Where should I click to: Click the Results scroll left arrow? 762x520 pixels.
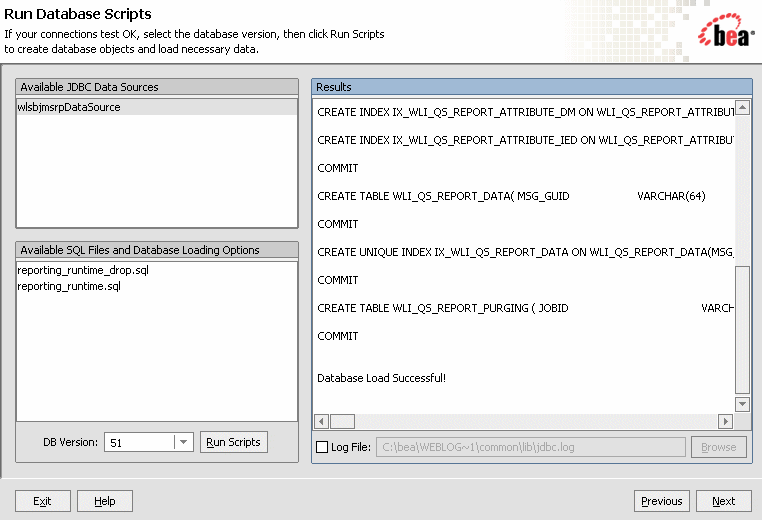click(322, 421)
